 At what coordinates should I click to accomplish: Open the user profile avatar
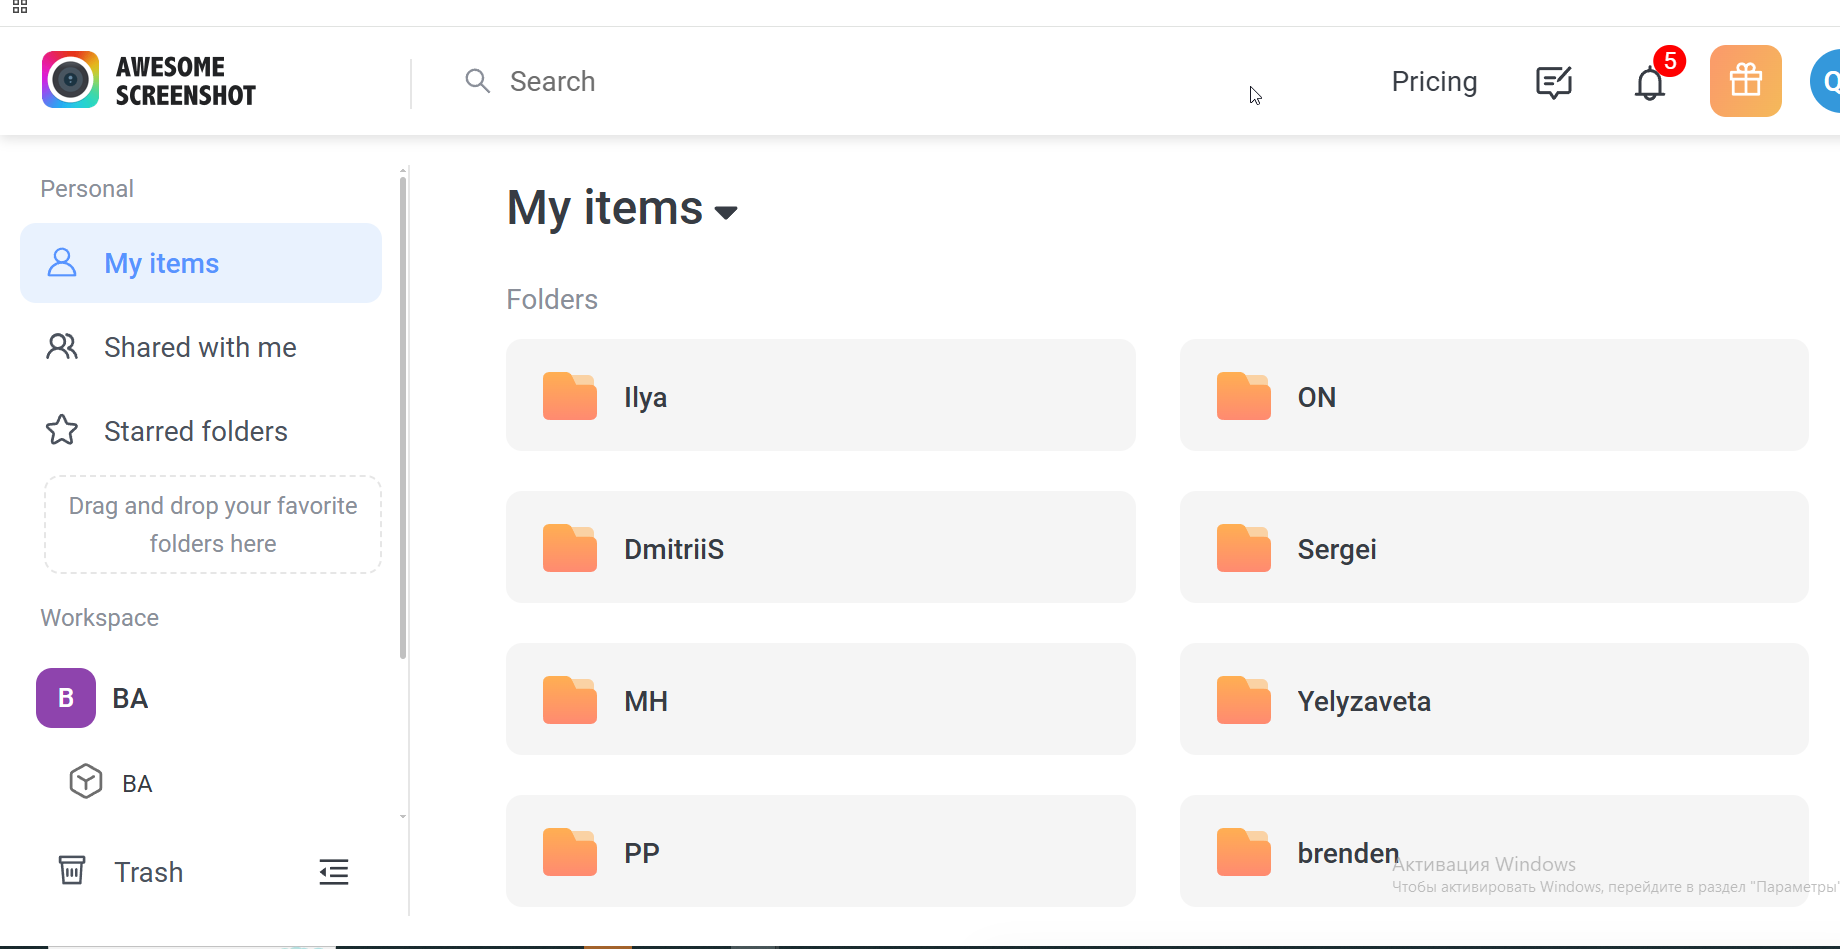[1827, 82]
